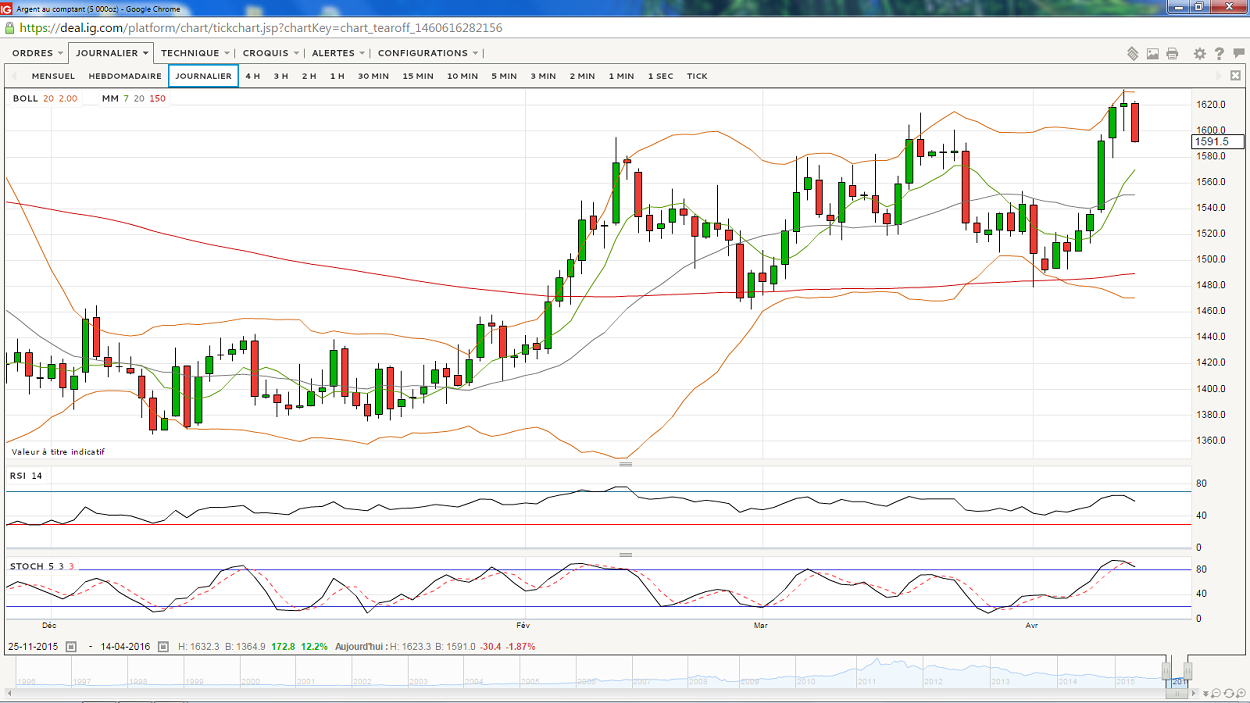Click the divider handle above RSI panel
This screenshot has width=1250, height=703.
click(x=626, y=464)
